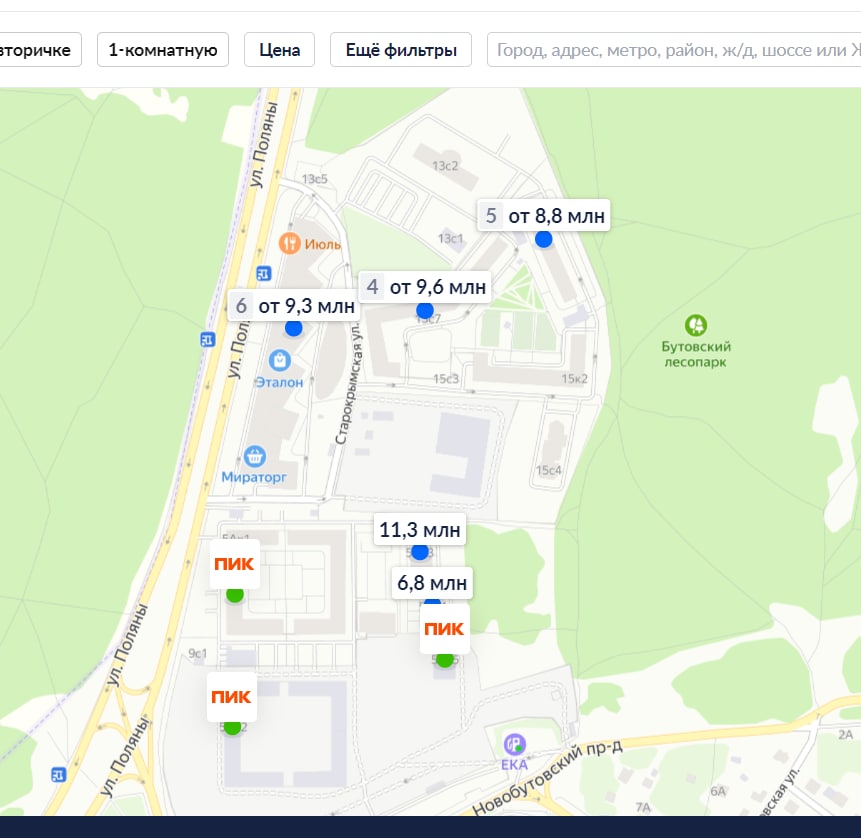Open the Цена price filter
The image size is (861, 838).
tap(279, 50)
